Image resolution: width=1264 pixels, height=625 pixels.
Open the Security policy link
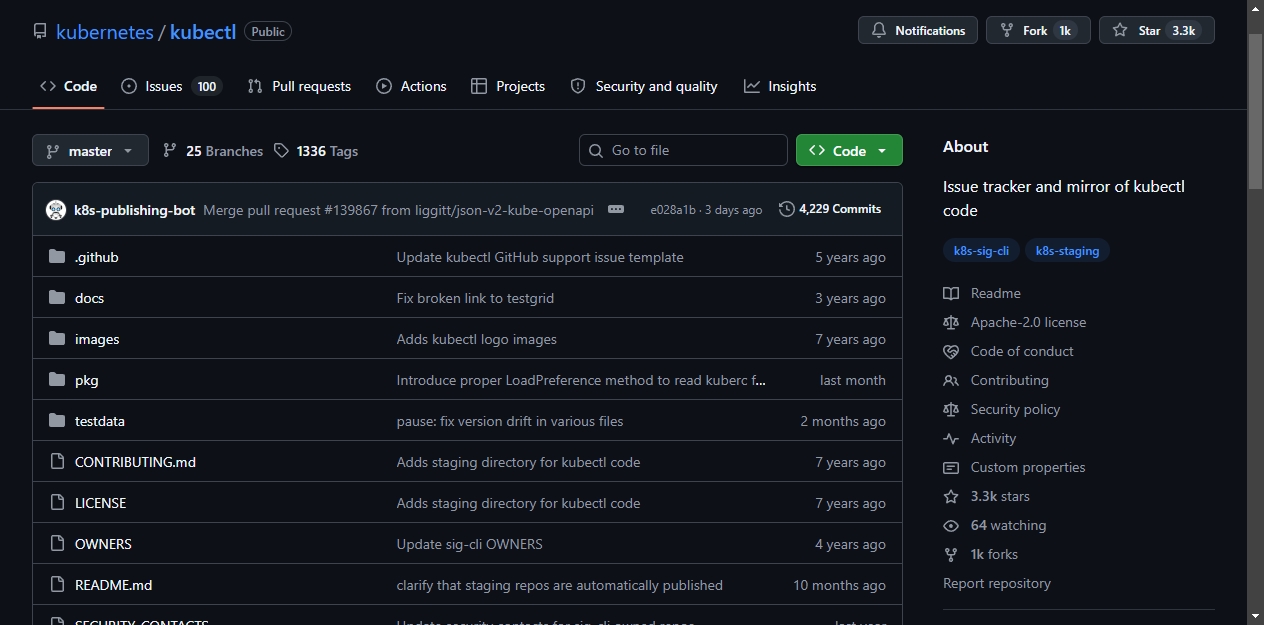pyautogui.click(x=1001, y=409)
